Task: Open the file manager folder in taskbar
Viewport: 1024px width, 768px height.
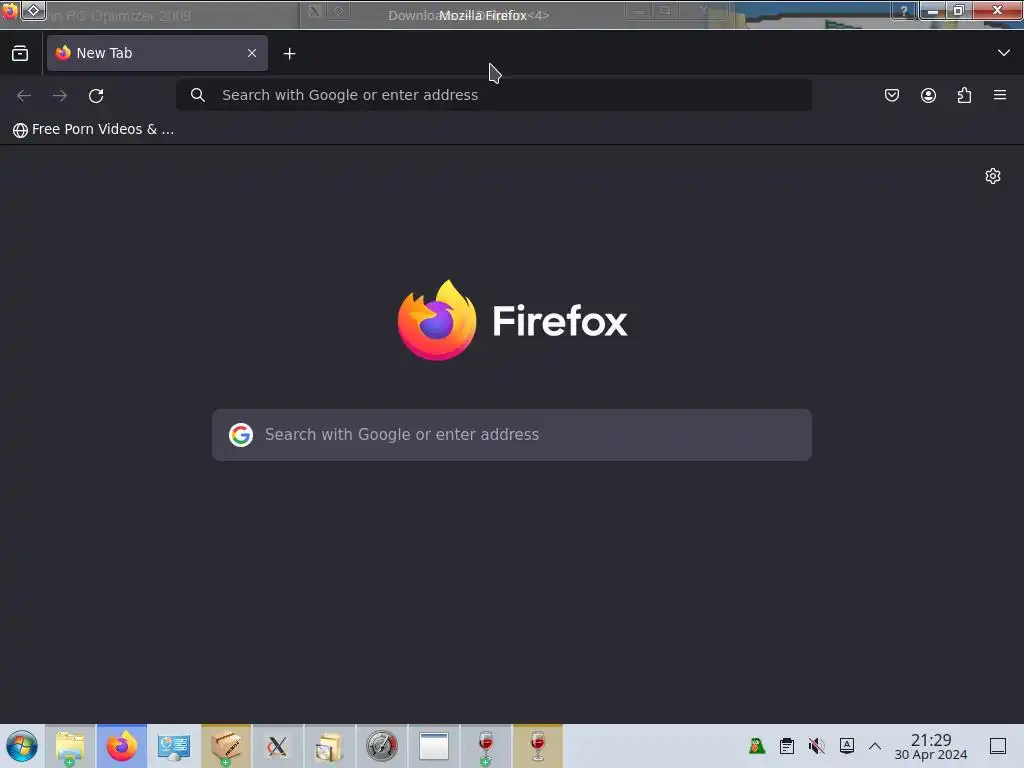Action: coord(70,746)
